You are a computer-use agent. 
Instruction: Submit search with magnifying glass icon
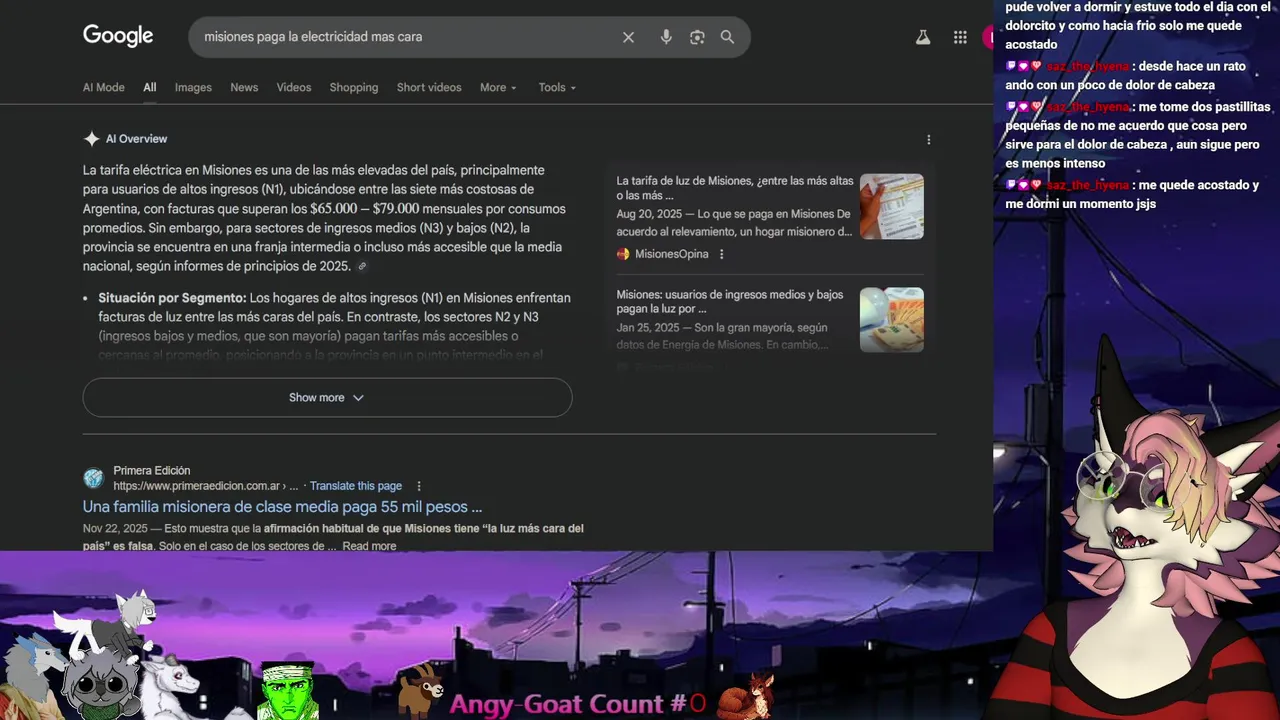tap(727, 37)
